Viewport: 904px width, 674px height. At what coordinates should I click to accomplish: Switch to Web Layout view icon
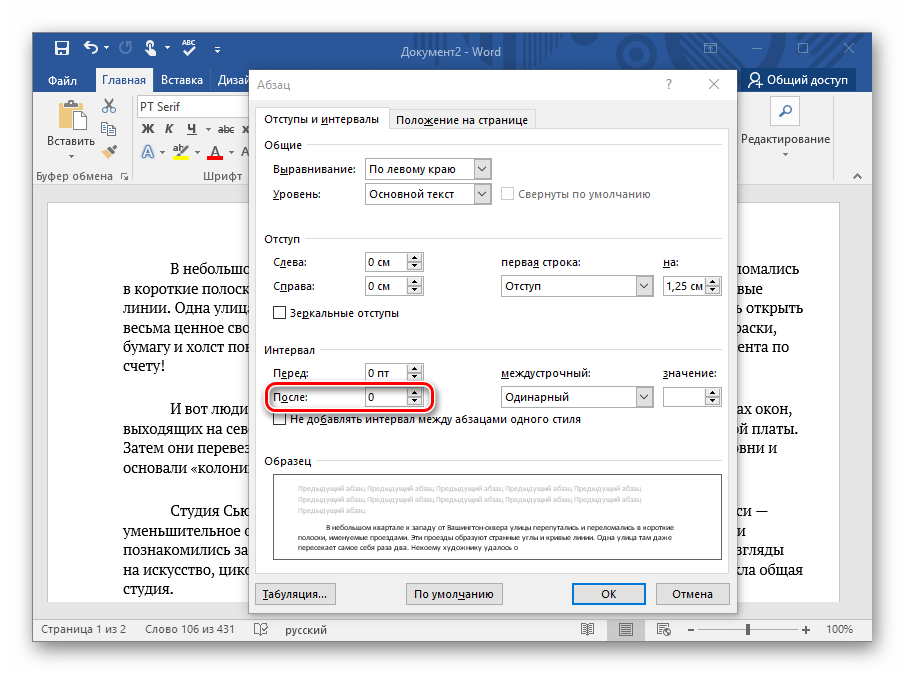pyautogui.click(x=664, y=630)
